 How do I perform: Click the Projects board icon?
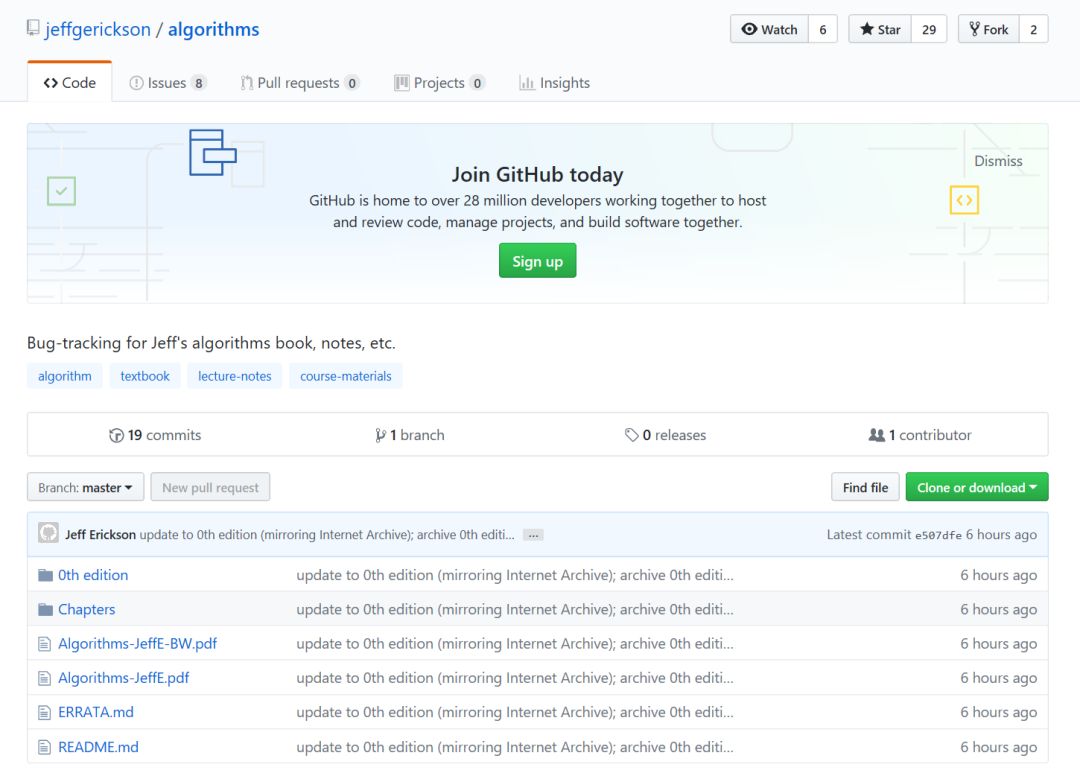402,83
